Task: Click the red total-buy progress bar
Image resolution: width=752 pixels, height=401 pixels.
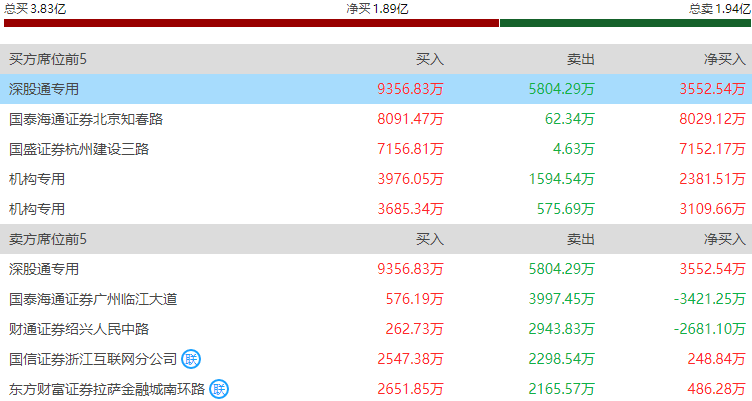Action: [251, 23]
